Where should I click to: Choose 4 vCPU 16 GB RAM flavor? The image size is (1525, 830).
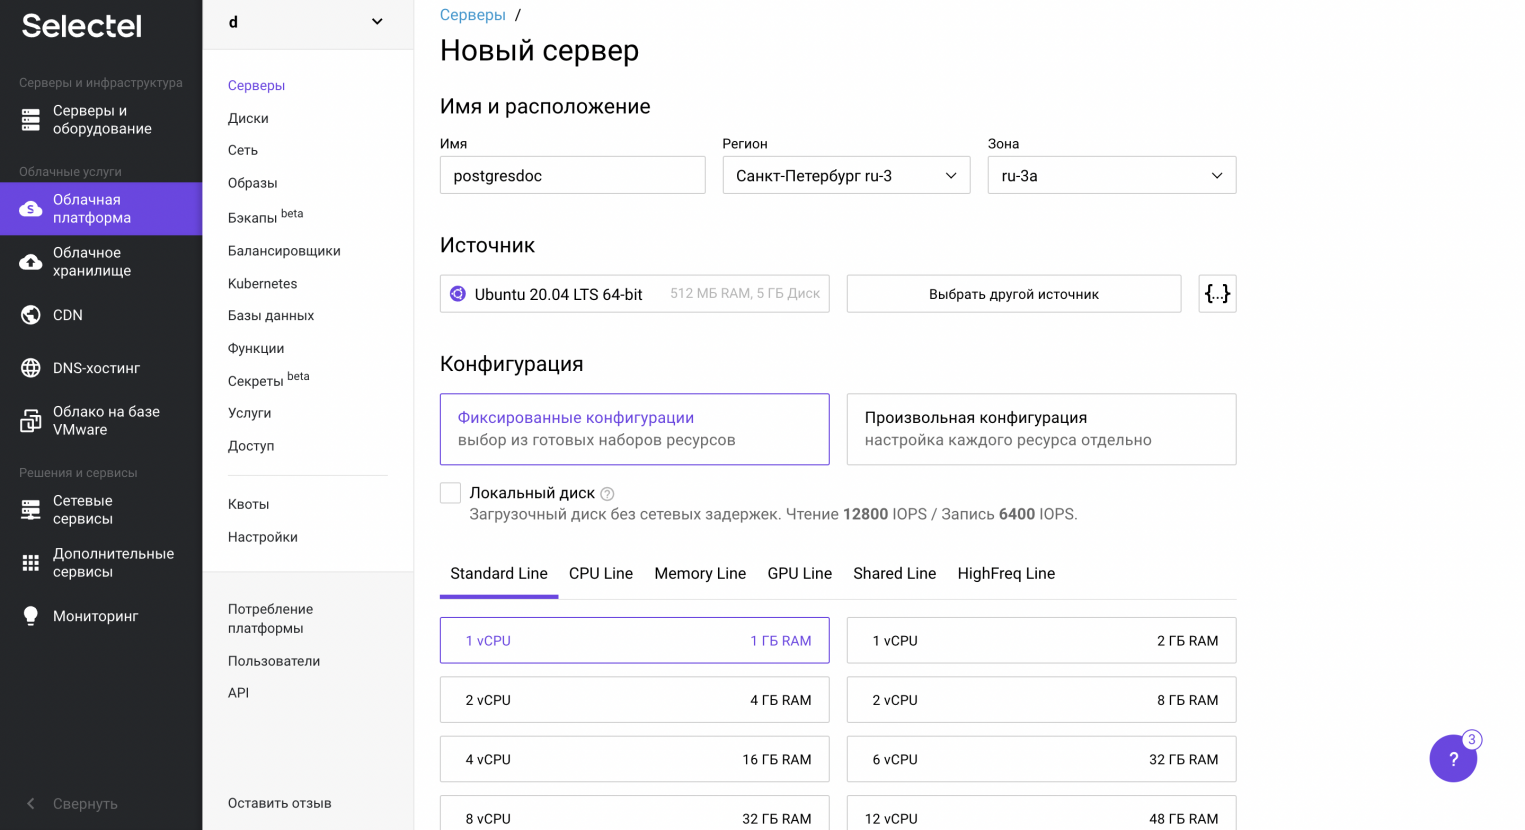click(x=635, y=759)
